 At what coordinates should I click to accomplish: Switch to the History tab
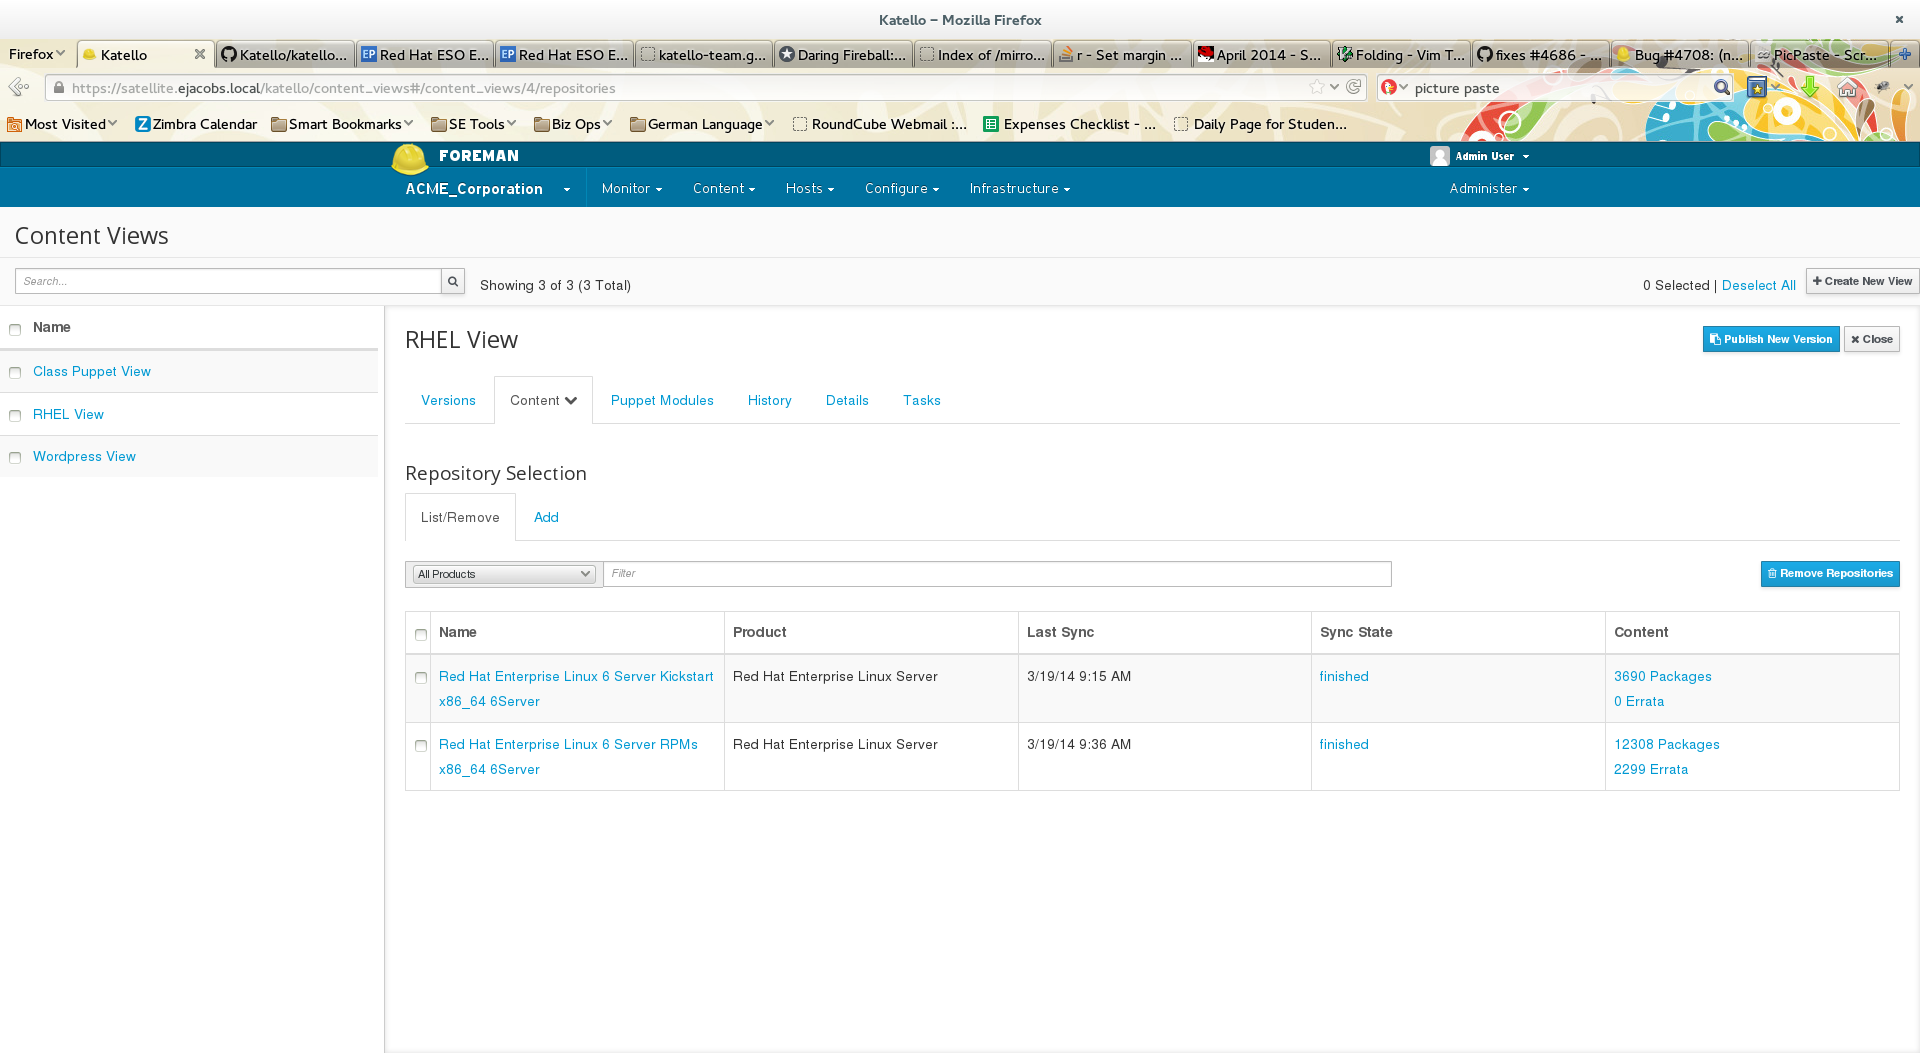point(769,400)
